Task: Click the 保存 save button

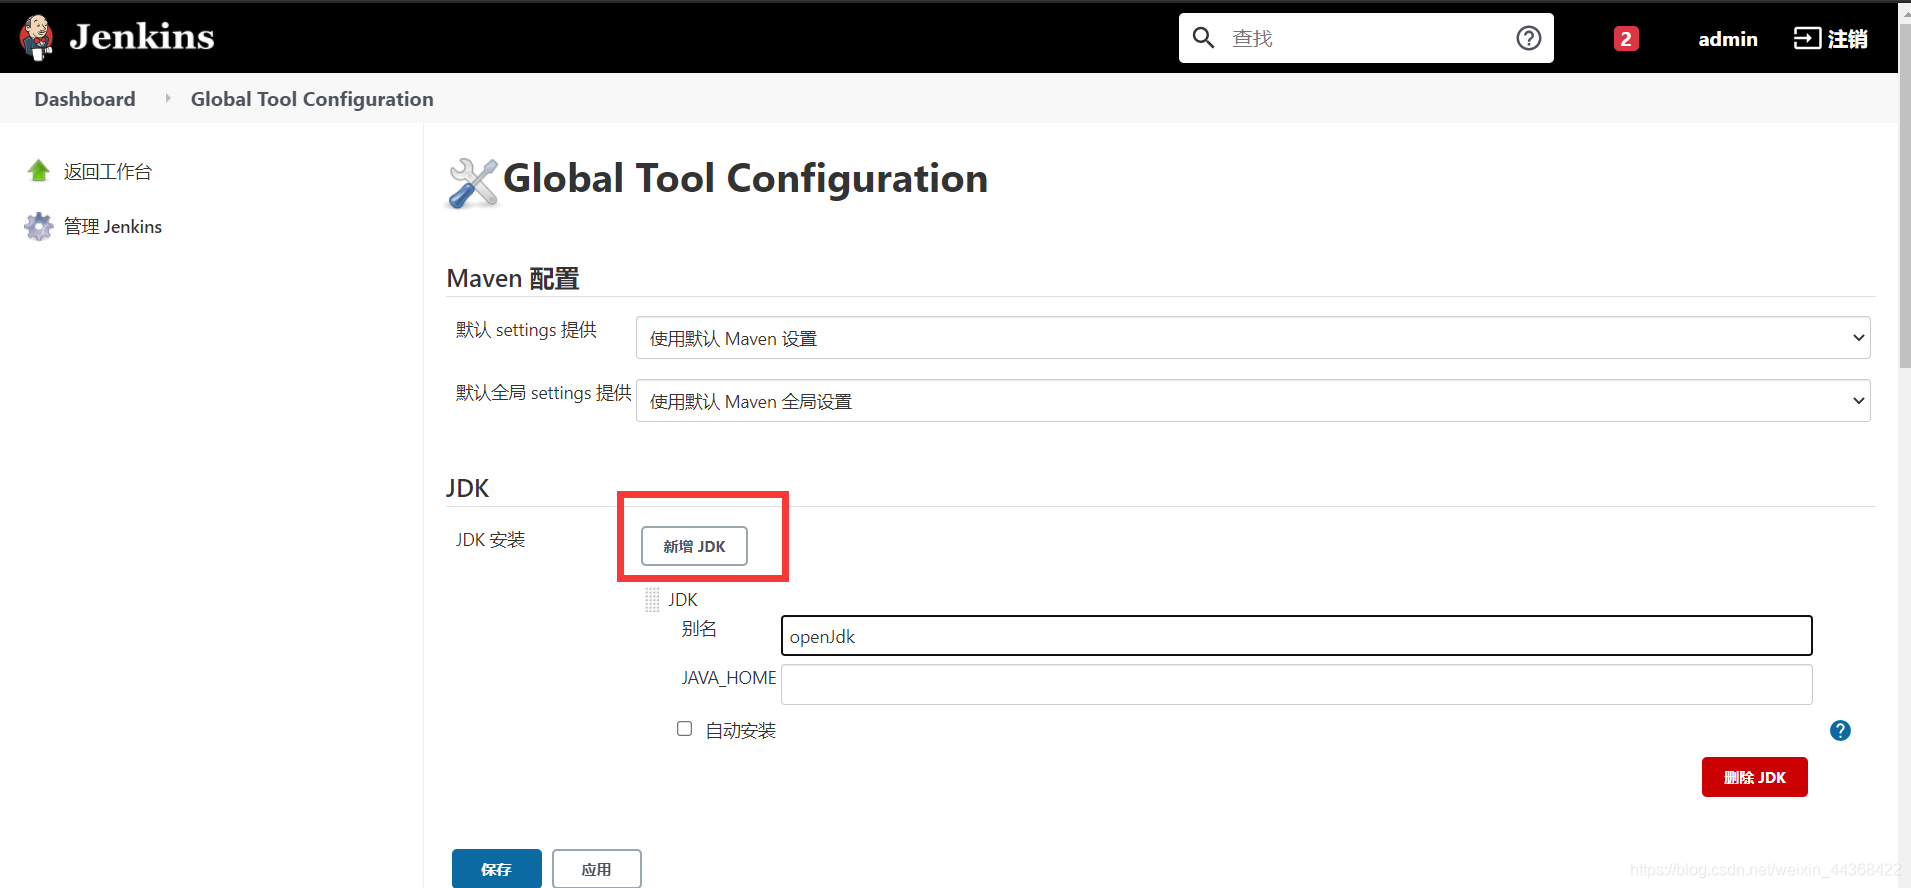Action: coord(496,868)
